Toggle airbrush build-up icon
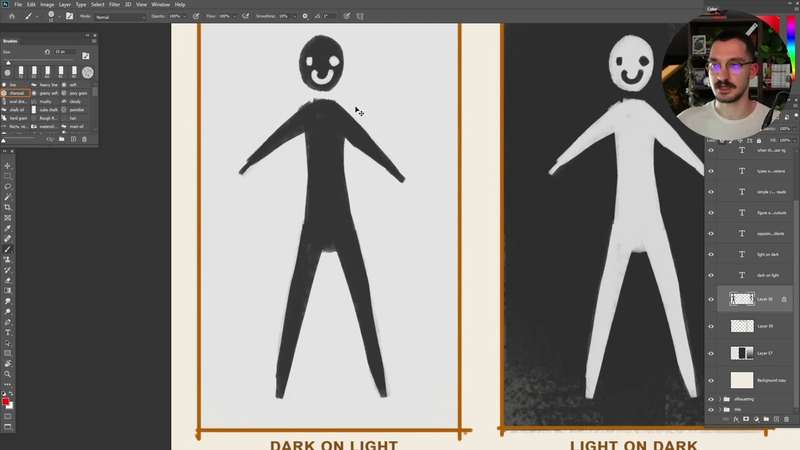Screen dimensions: 800x450 click(x=245, y=16)
